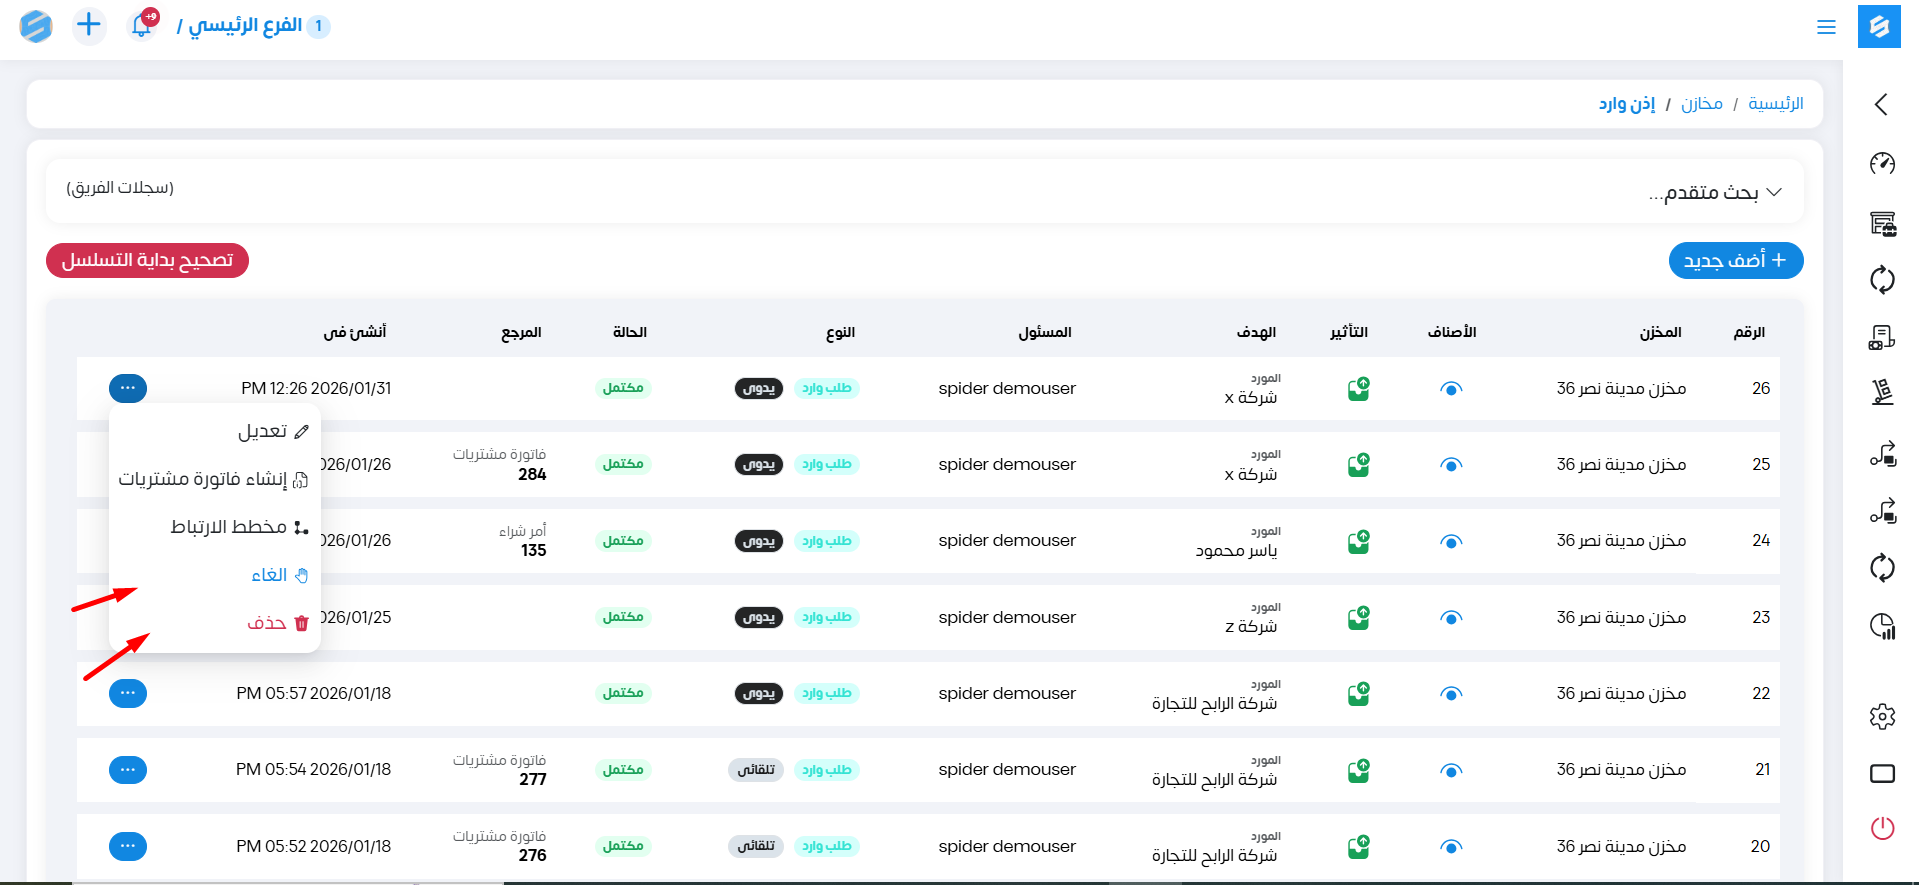This screenshot has width=1919, height=885.
Task: Click the green effect icon for row 26
Action: coord(1358,389)
